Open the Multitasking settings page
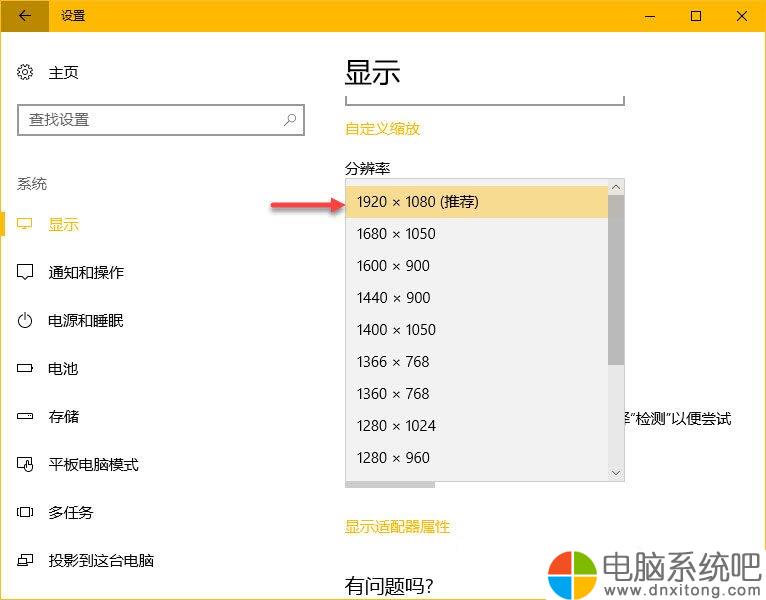The width and height of the screenshot is (766, 600). tap(71, 513)
